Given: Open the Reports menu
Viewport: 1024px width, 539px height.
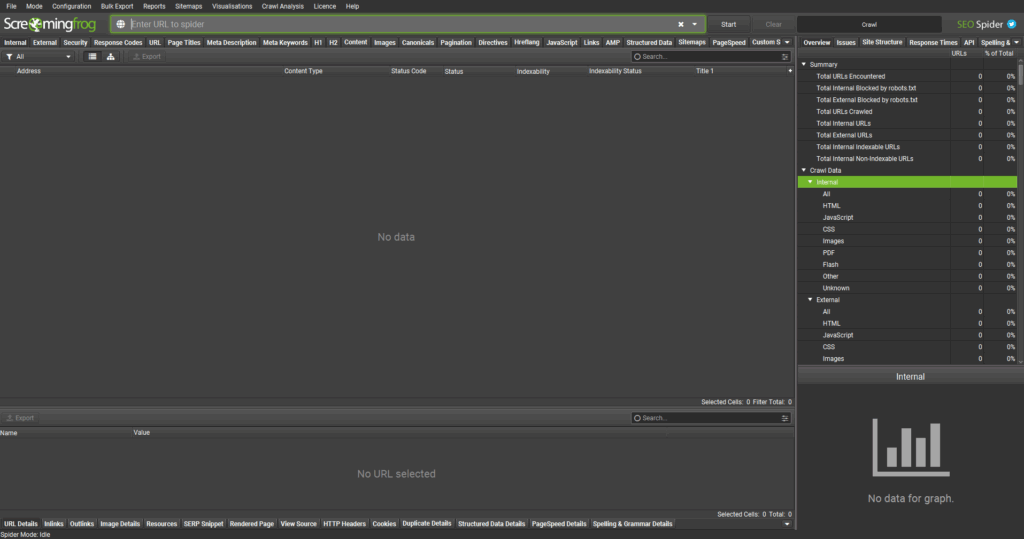Looking at the screenshot, I should (154, 6).
